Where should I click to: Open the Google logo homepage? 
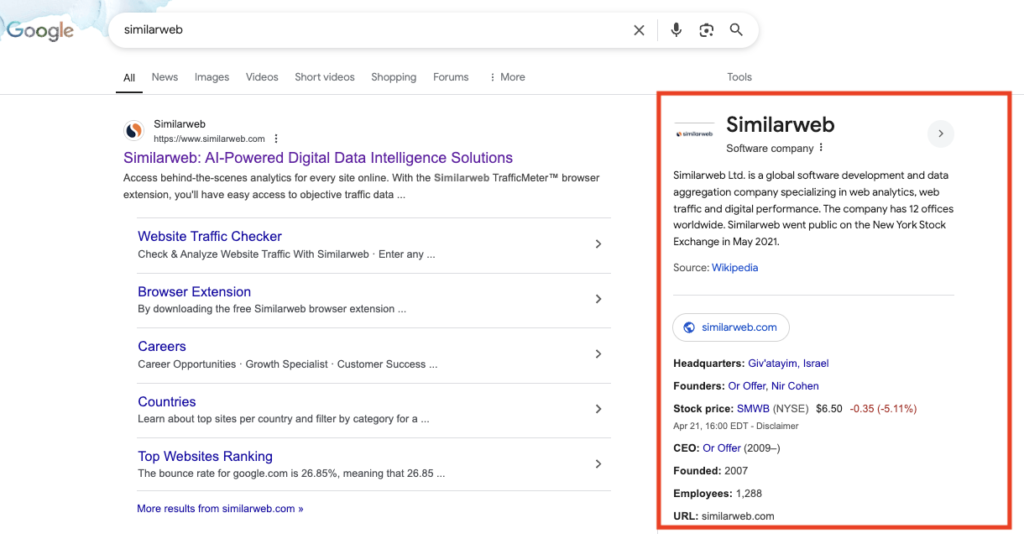[x=39, y=30]
